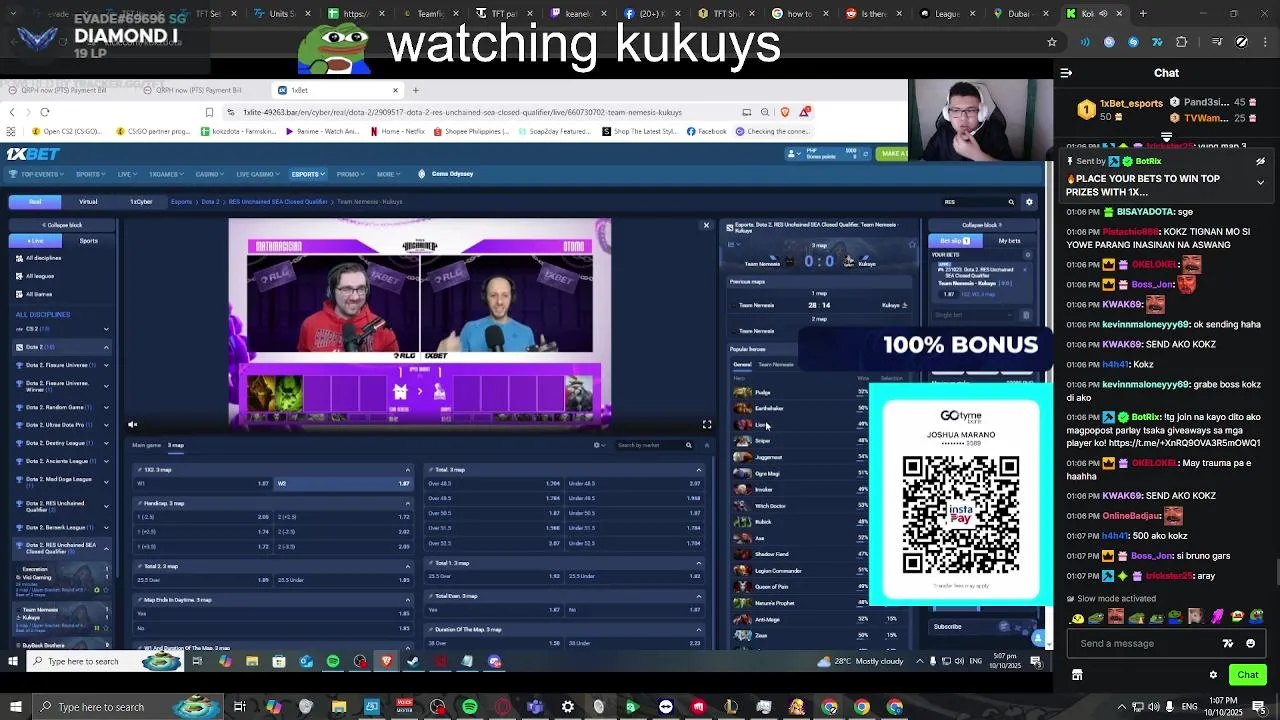Open the Brave shield icon in address bar
The width and height of the screenshot is (1280, 720).
click(x=785, y=112)
